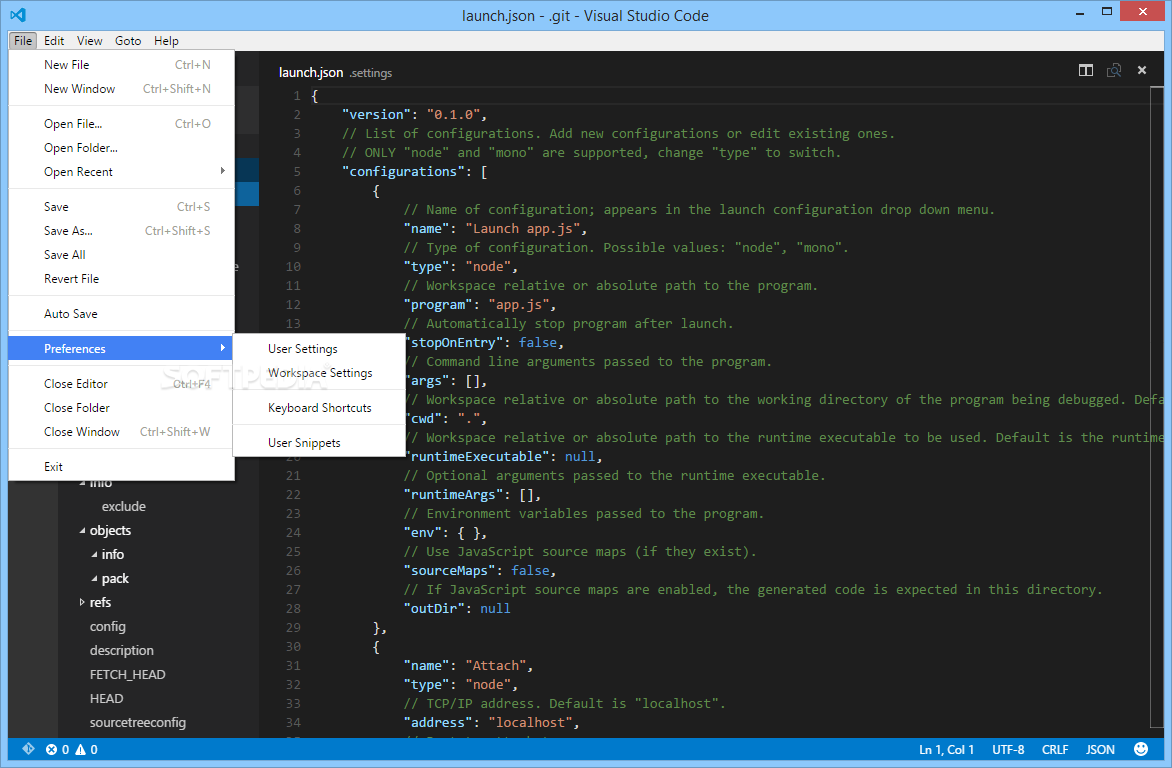Close the launch.json editor with the X icon
The width and height of the screenshot is (1172, 768).
[x=1141, y=70]
